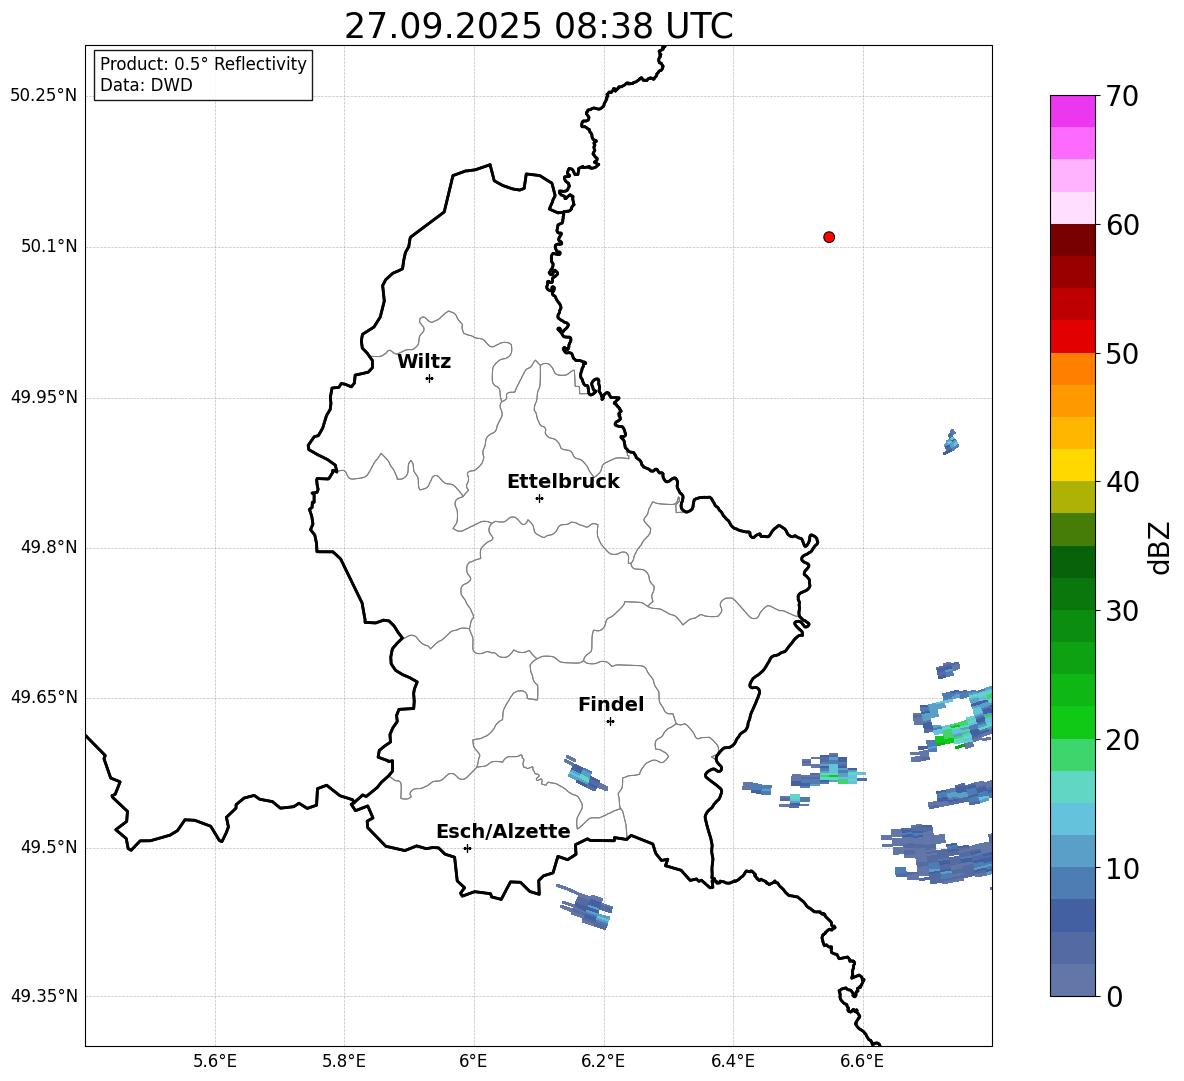1184x1081 pixels.
Task: Click the dBZ colorbar label
Action: tap(1159, 547)
